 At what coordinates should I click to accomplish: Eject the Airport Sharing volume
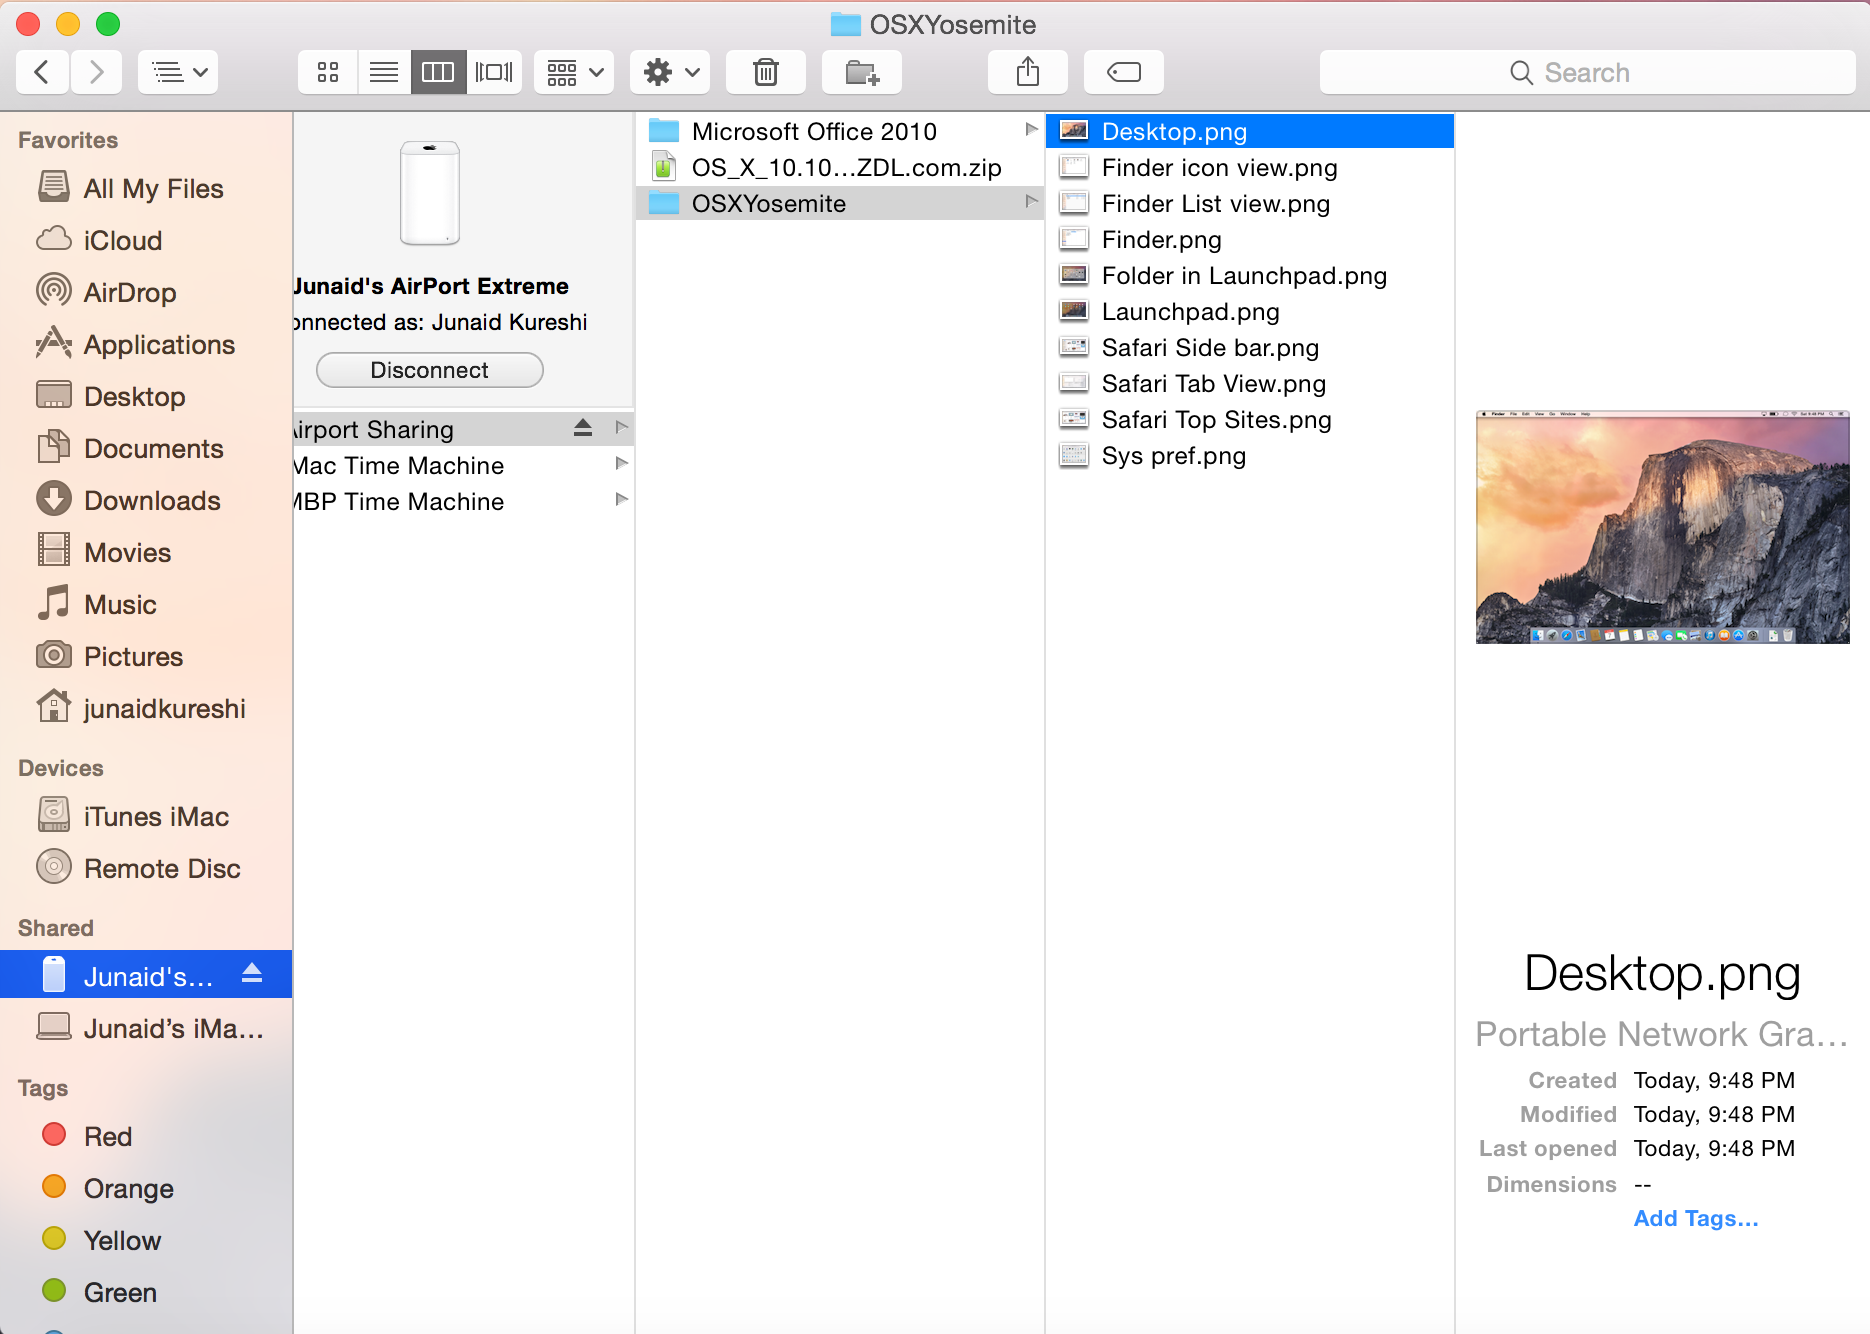point(583,428)
